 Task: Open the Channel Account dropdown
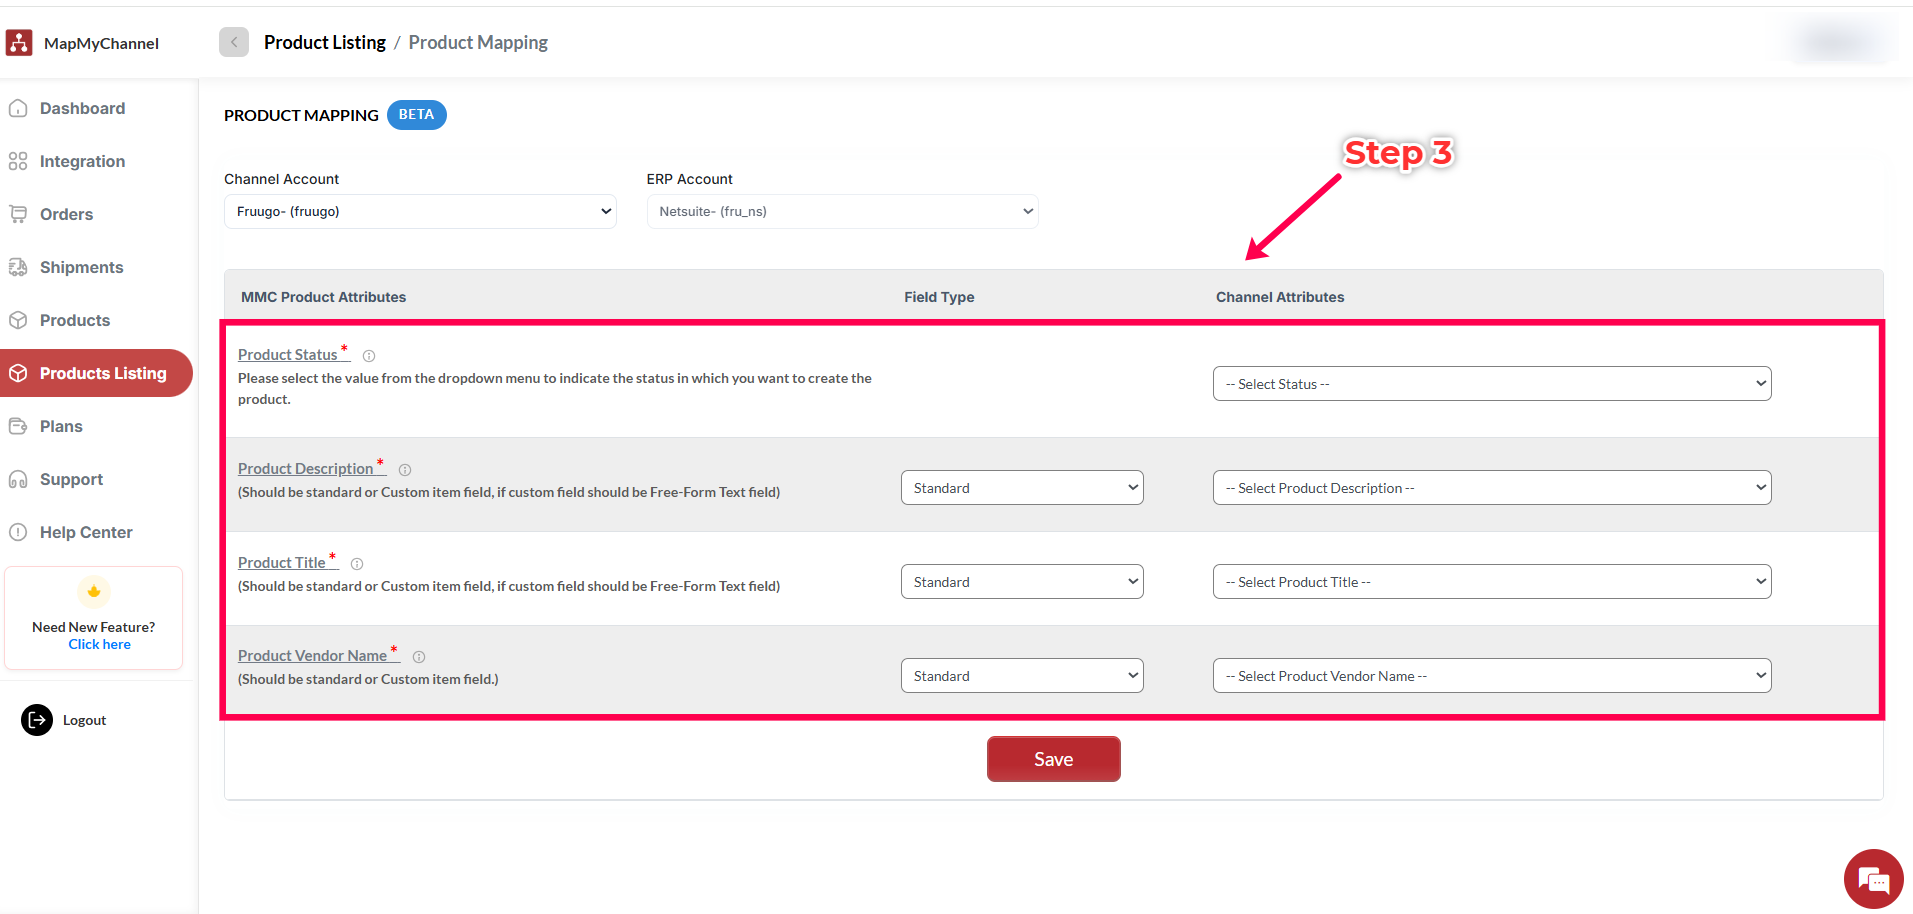(x=419, y=211)
